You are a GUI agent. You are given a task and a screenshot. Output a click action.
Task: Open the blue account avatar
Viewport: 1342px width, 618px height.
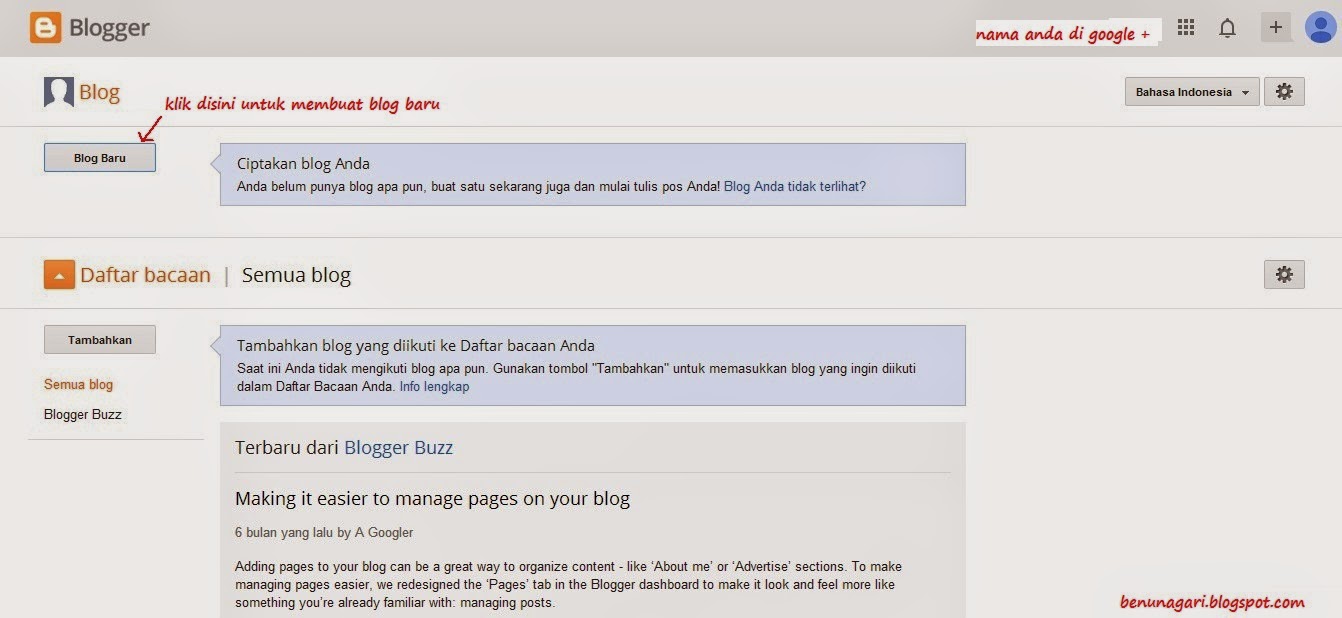tap(1320, 27)
